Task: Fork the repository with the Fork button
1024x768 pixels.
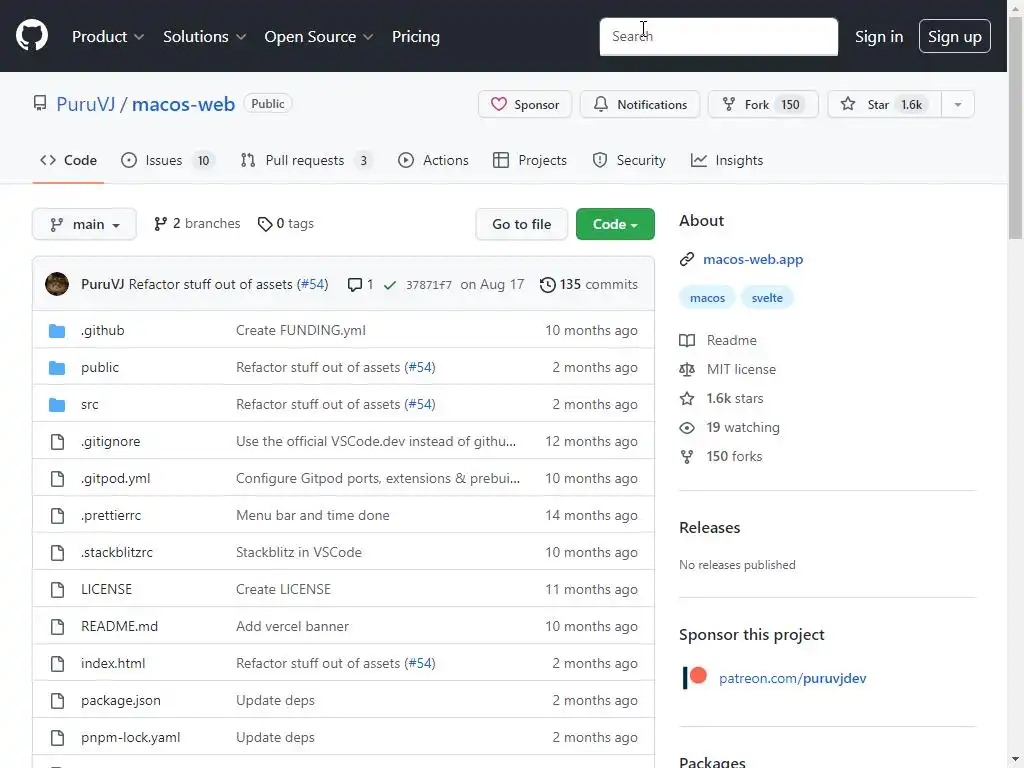Action: pyautogui.click(x=763, y=104)
